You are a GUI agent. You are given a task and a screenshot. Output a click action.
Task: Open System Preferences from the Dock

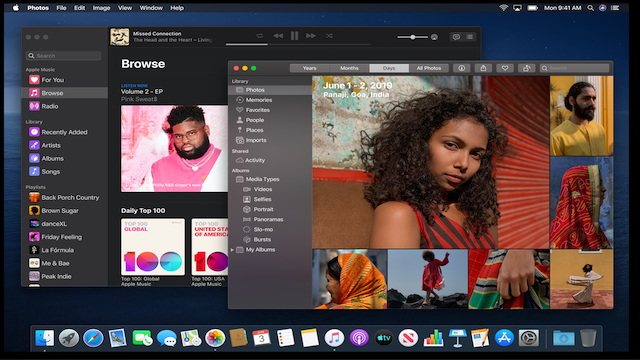coord(529,338)
